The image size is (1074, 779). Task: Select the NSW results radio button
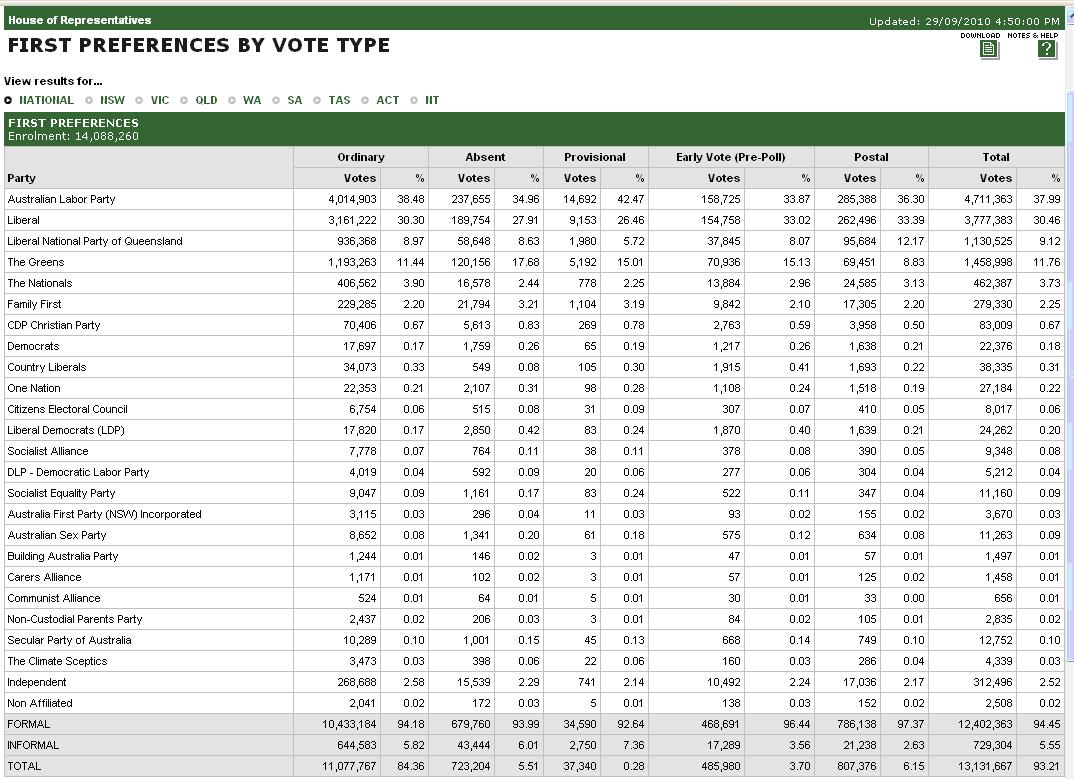(90, 100)
